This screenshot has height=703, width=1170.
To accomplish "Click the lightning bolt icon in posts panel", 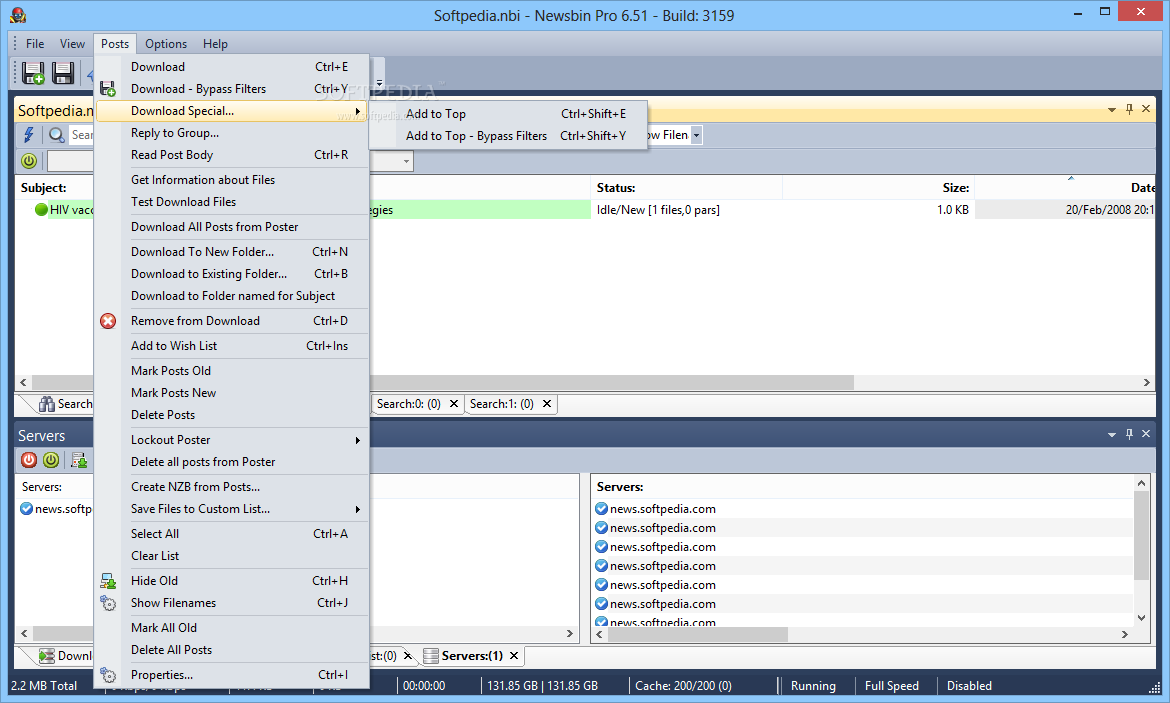I will (29, 134).
